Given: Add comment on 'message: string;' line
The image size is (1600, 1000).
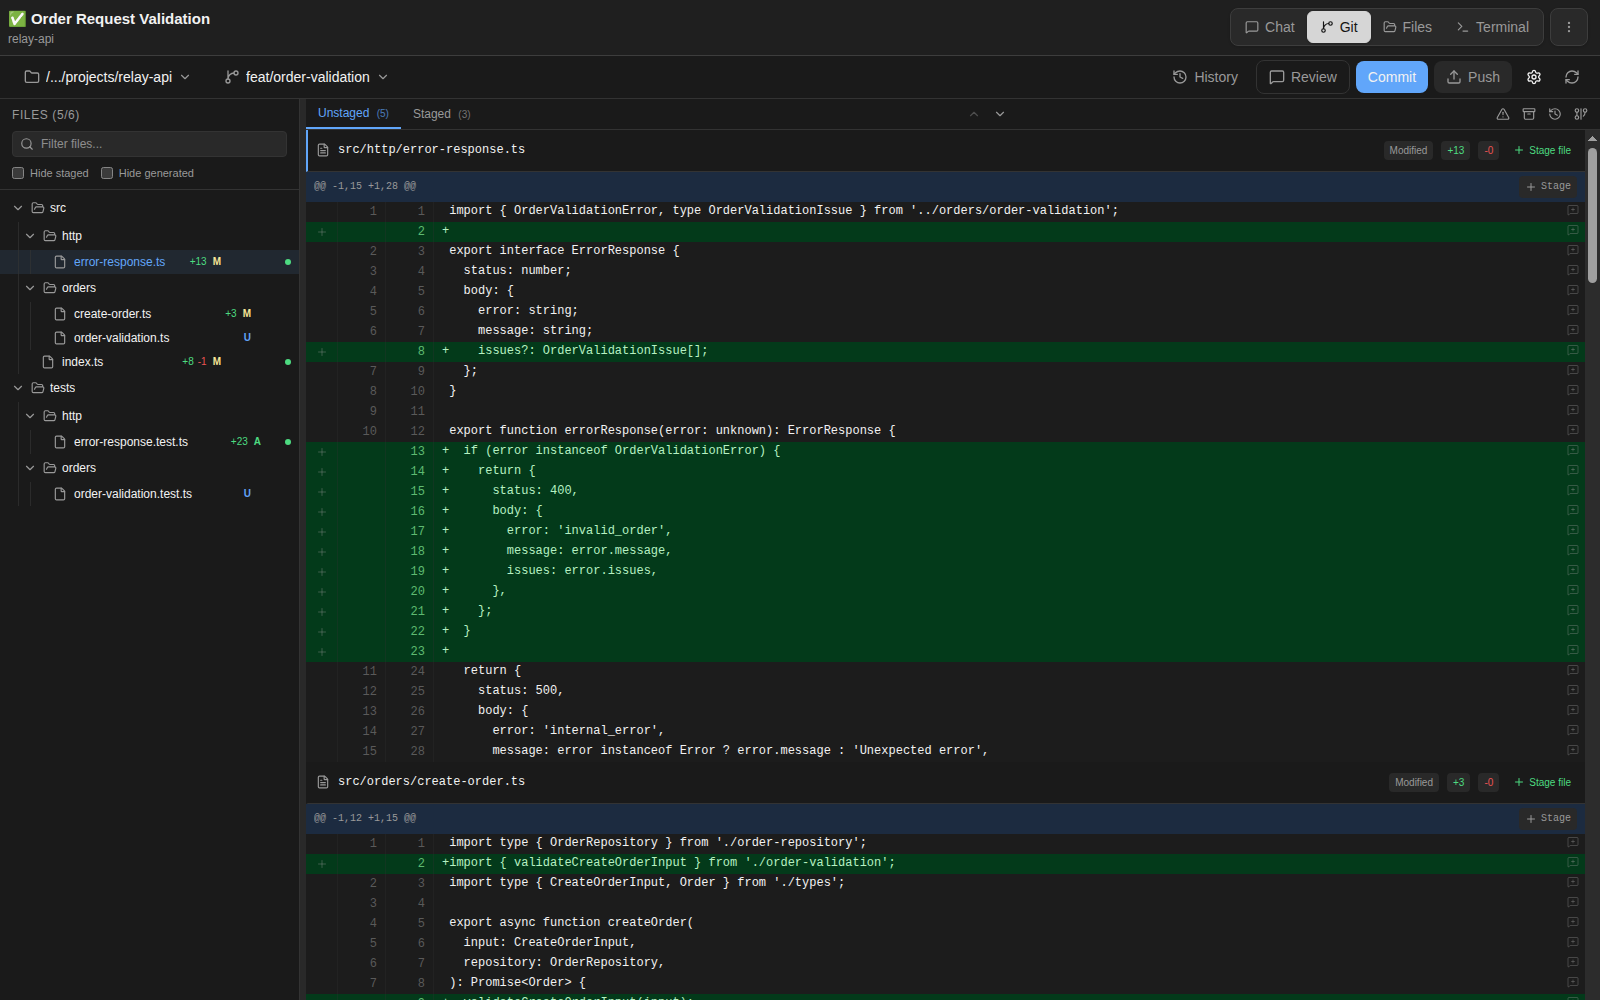Looking at the screenshot, I should point(1572,331).
